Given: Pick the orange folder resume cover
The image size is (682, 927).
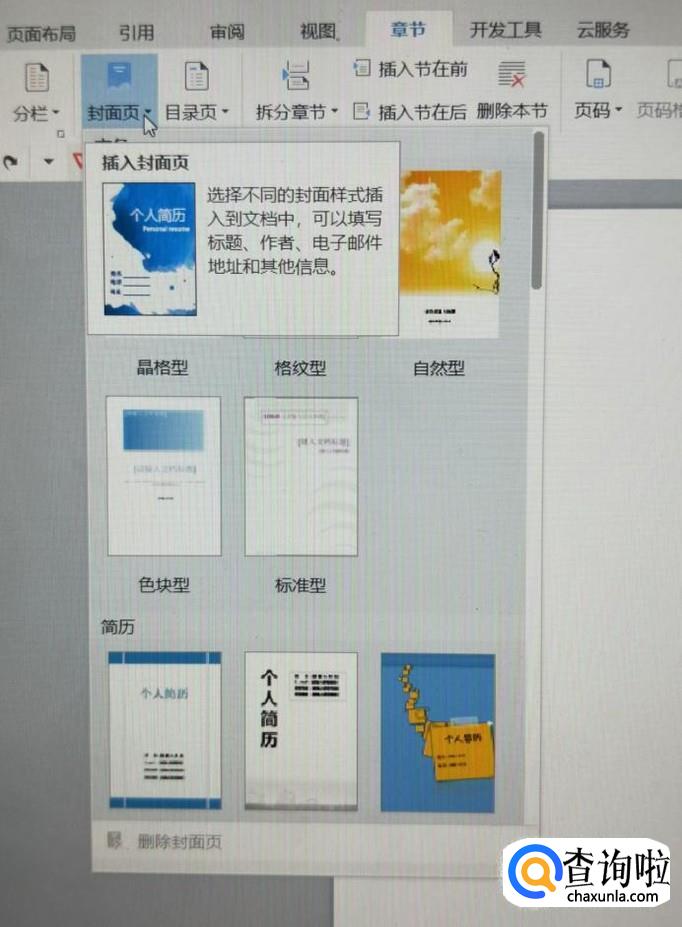Looking at the screenshot, I should coord(438,732).
